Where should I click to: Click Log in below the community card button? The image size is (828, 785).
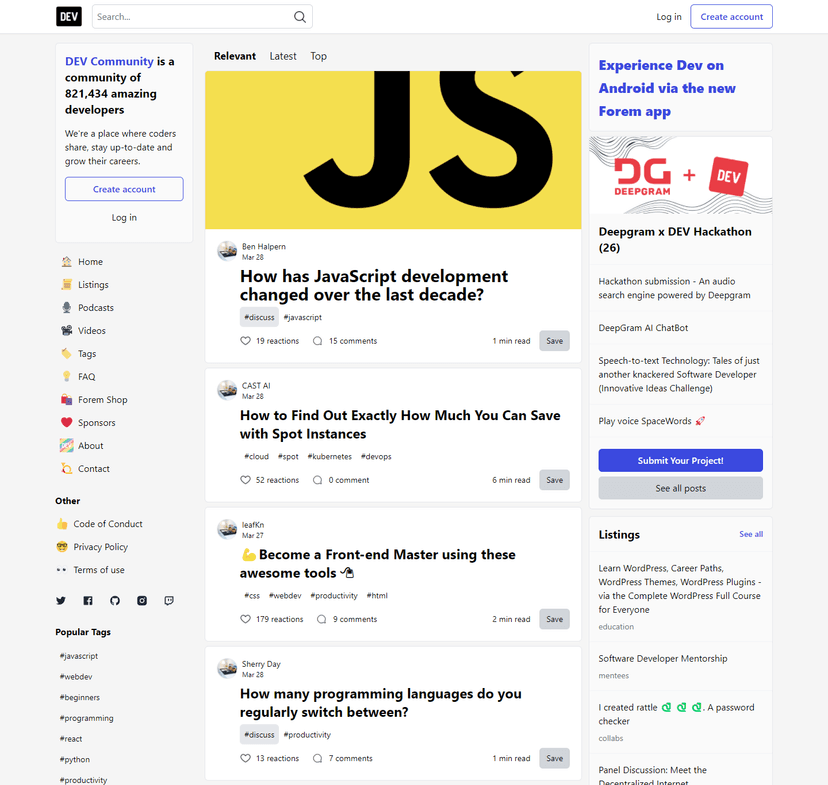[124, 217]
